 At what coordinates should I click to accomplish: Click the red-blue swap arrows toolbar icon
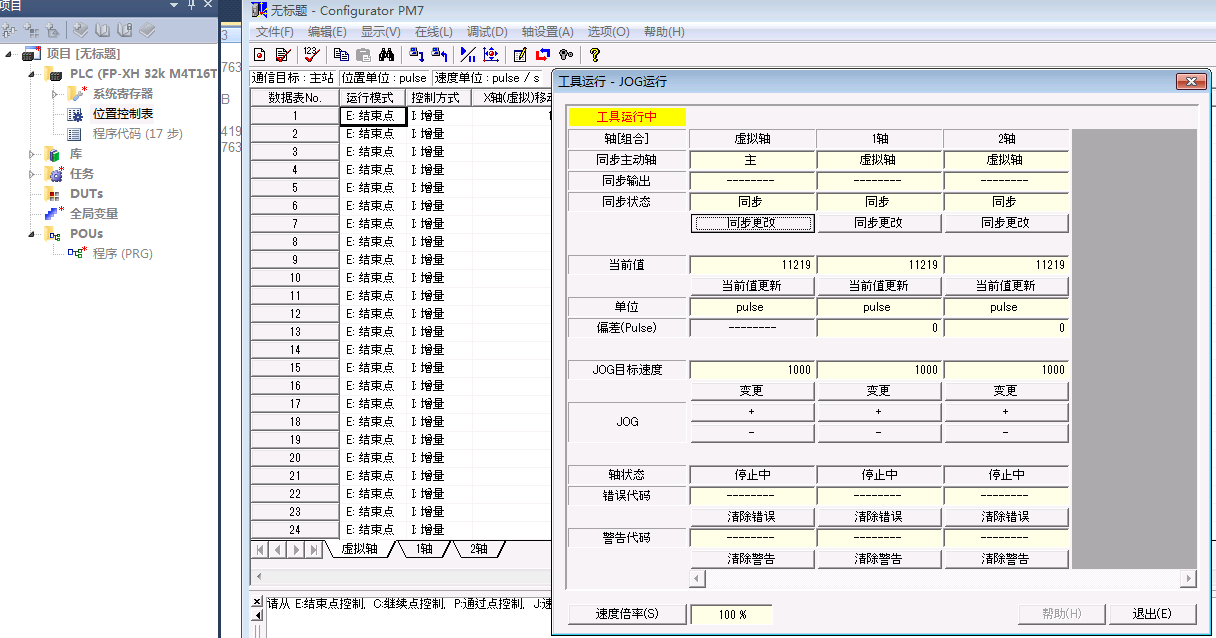tap(543, 55)
